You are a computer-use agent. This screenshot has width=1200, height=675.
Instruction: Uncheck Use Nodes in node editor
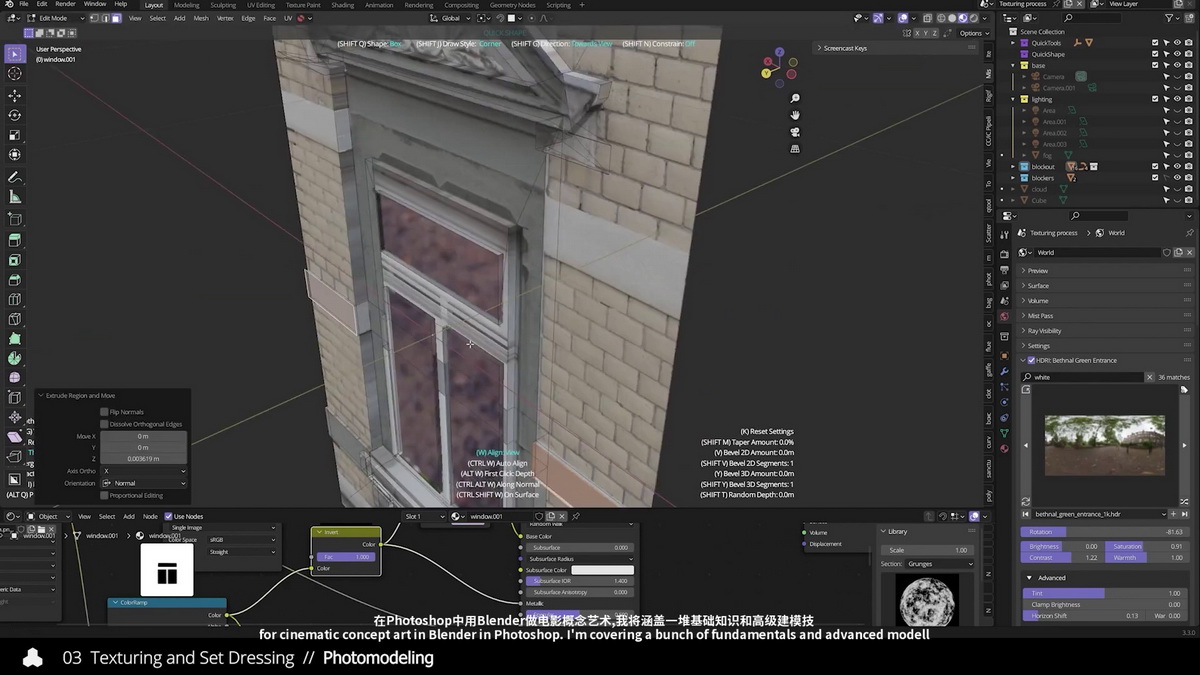[x=168, y=516]
